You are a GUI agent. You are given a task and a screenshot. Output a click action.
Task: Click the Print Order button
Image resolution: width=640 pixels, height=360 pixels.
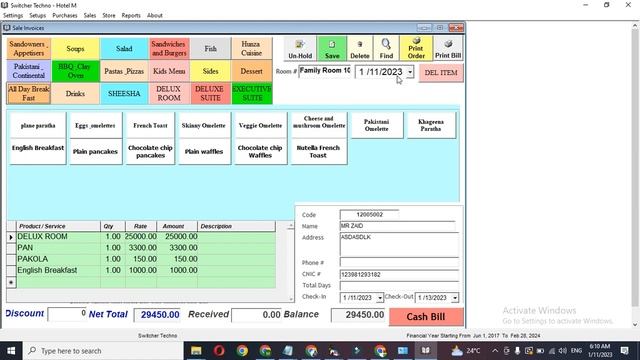(x=416, y=49)
